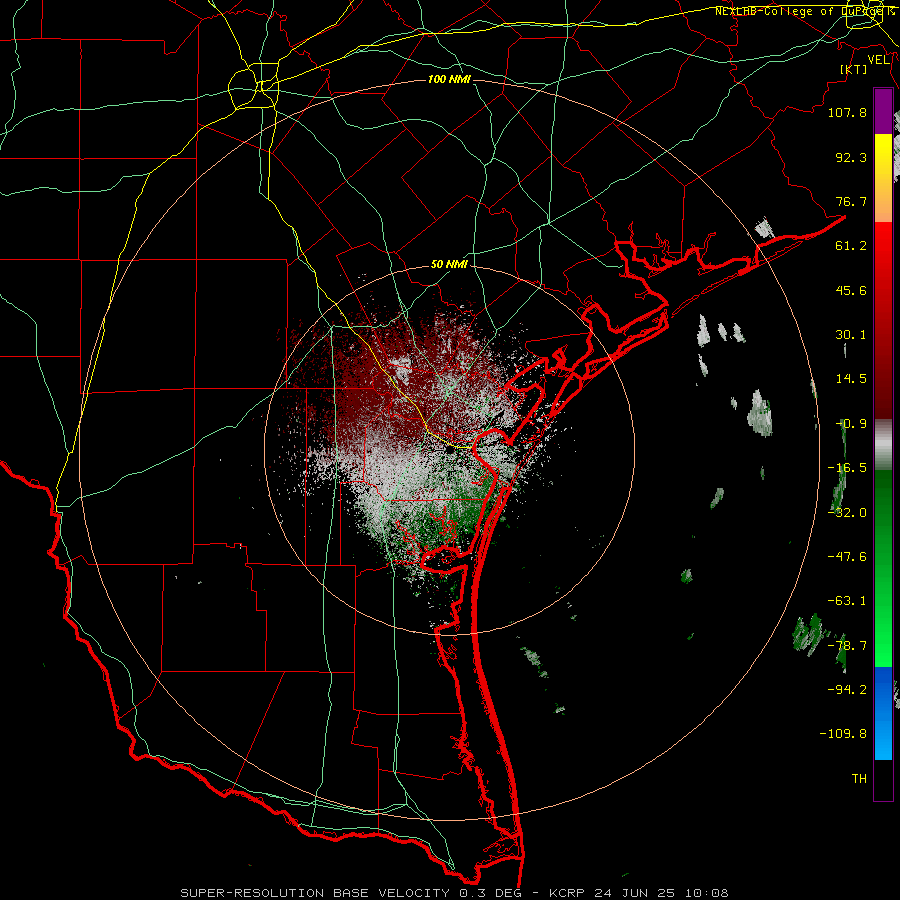Click the -32.0 scale label
900x900 pixels.
click(847, 513)
